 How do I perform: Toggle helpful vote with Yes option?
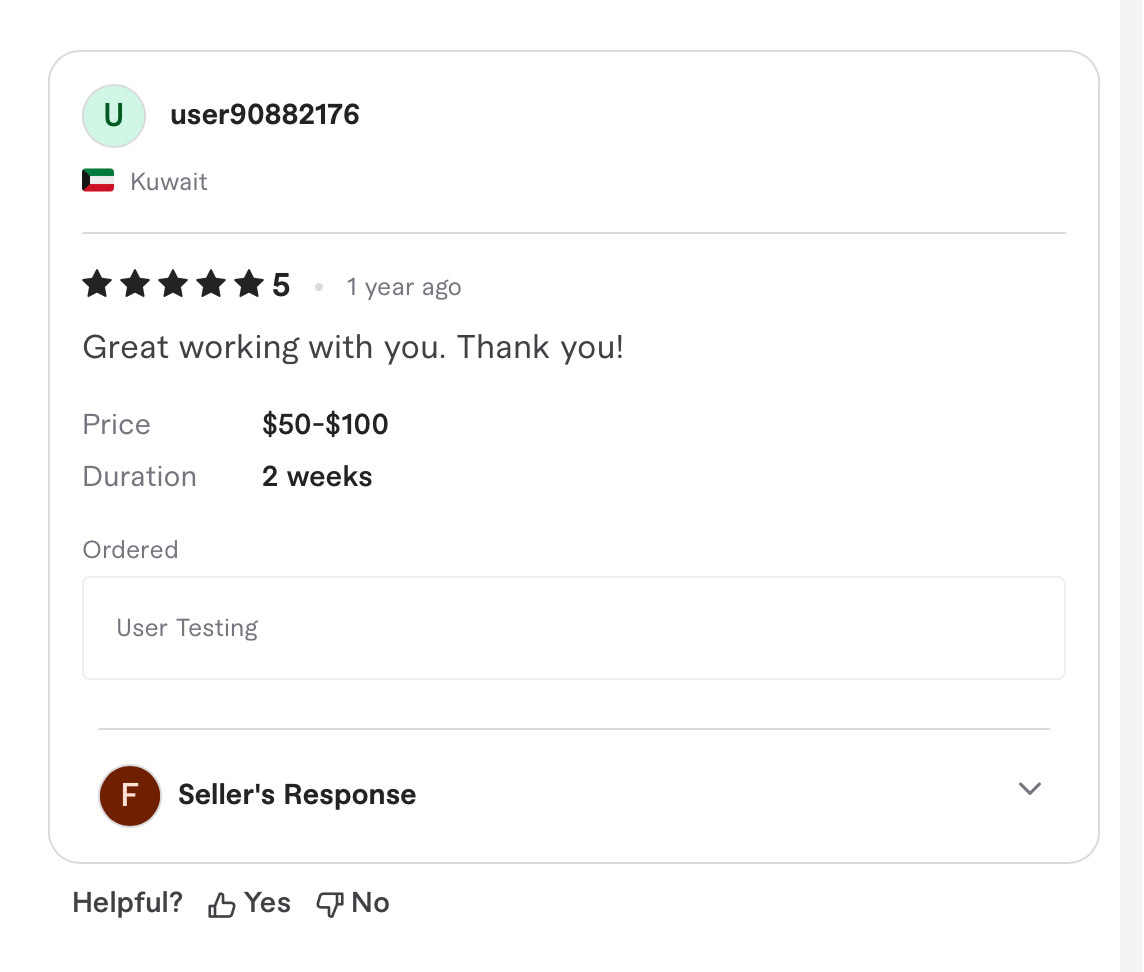point(248,902)
